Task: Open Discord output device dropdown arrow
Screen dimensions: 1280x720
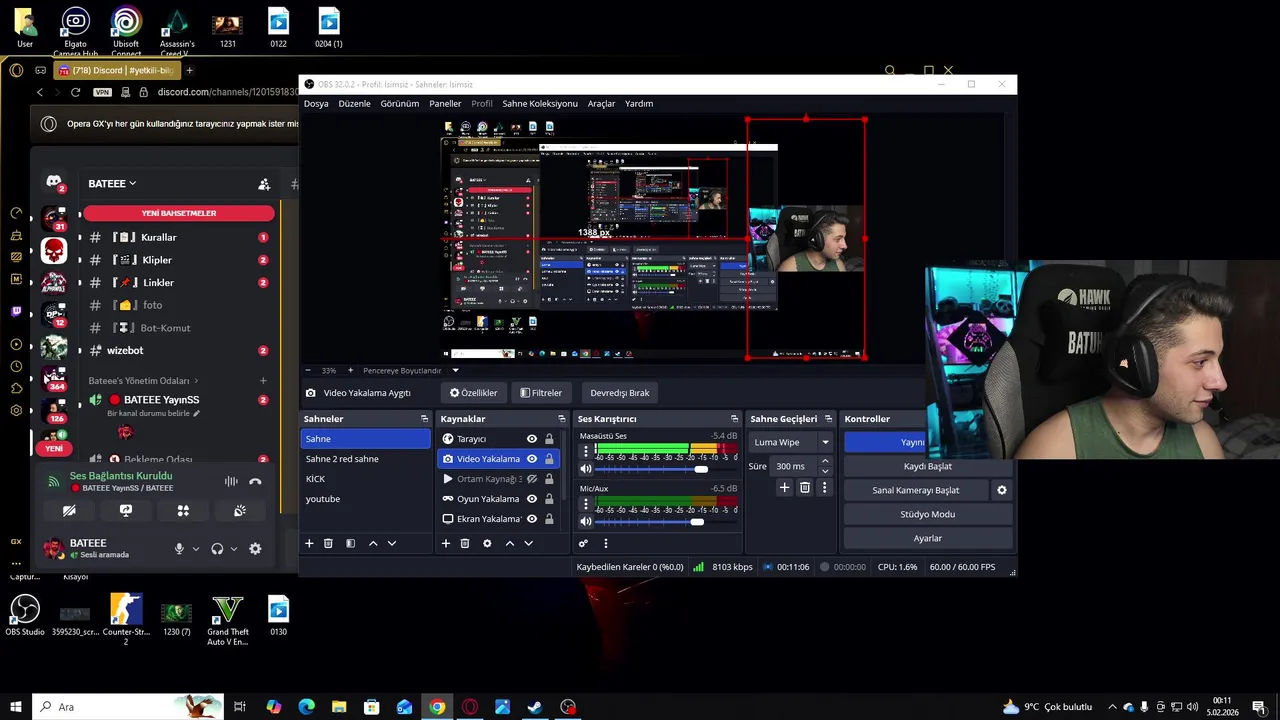Action: tap(234, 548)
